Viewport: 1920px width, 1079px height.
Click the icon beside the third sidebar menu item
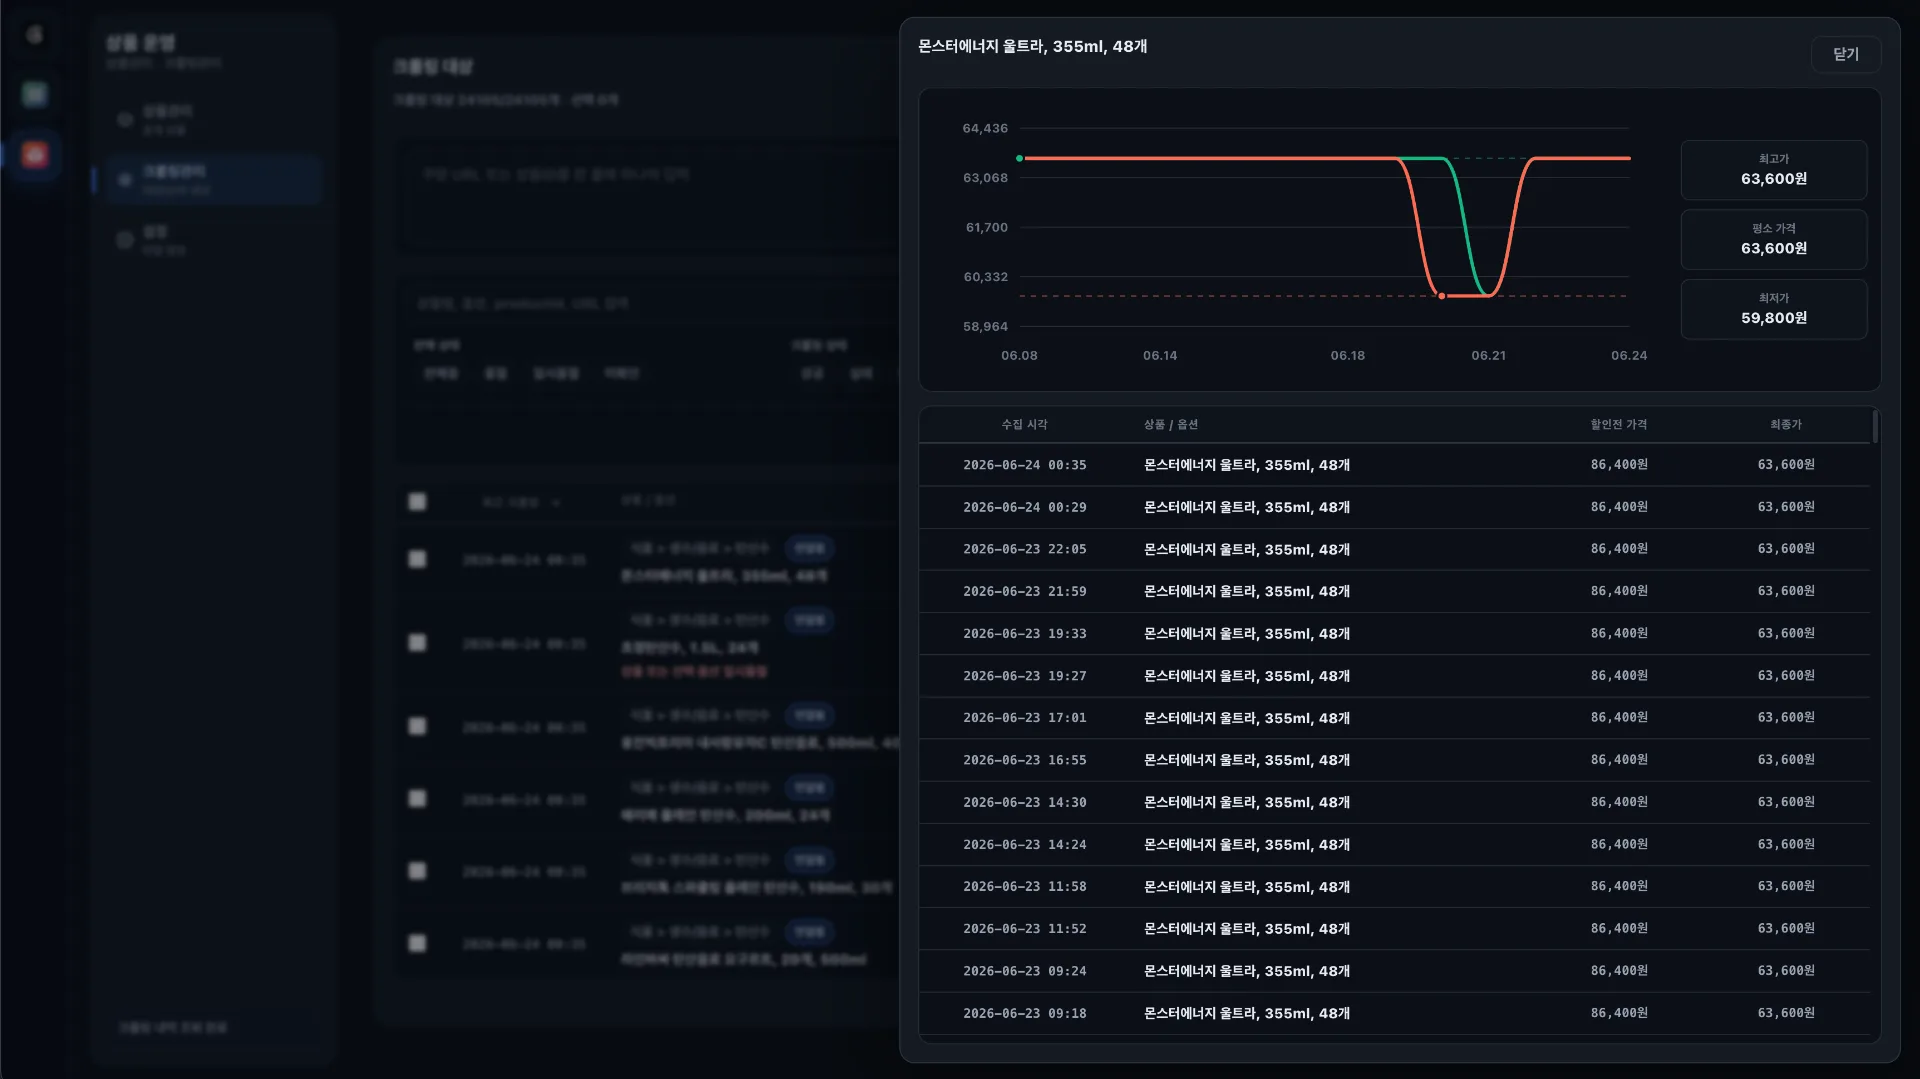coord(125,240)
